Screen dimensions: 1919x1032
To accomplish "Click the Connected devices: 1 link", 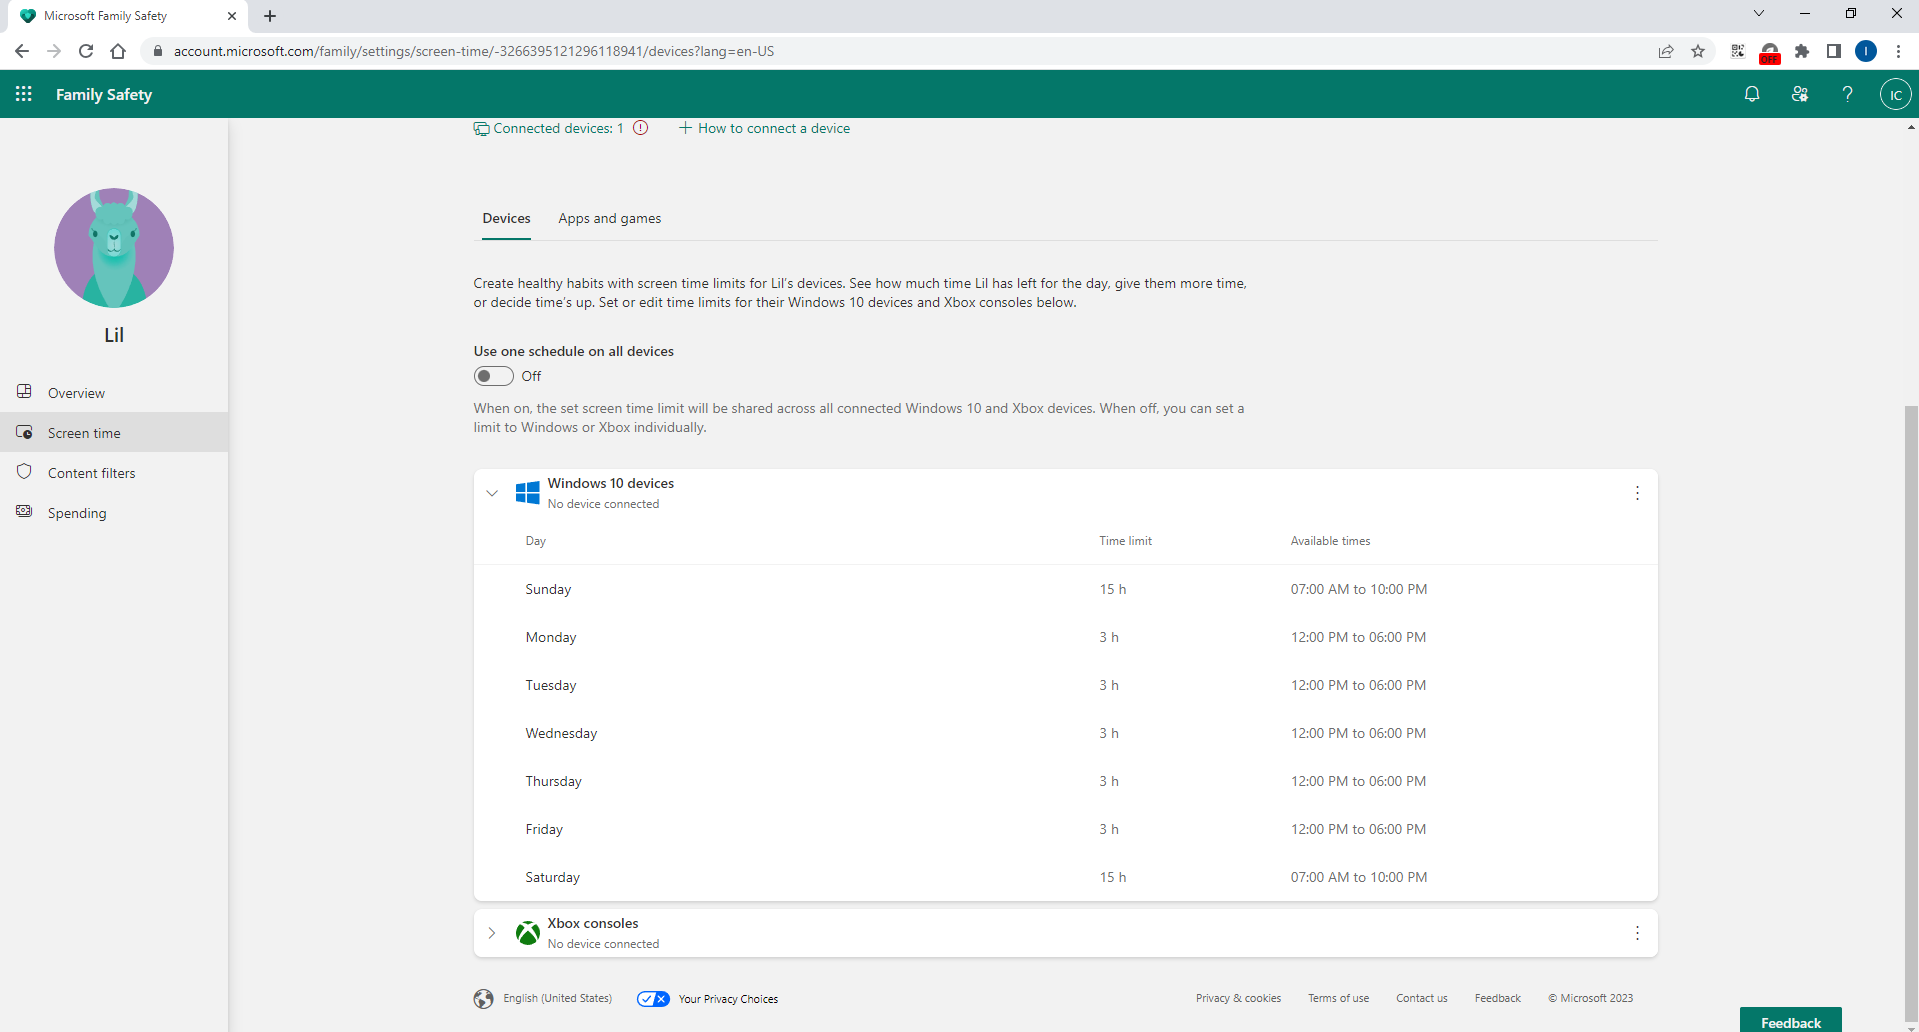I will (x=549, y=128).
